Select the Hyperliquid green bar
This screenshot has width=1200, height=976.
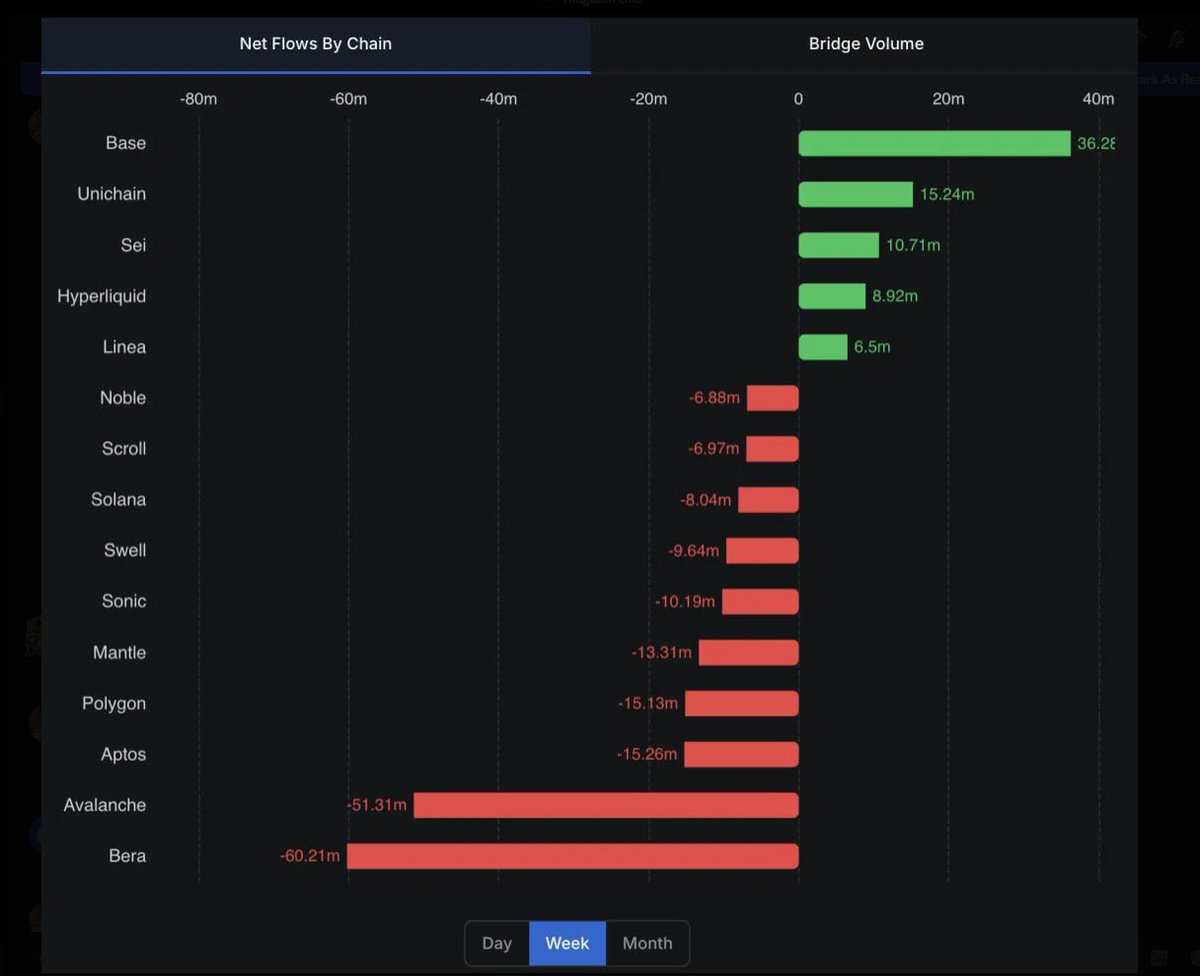[x=832, y=296]
